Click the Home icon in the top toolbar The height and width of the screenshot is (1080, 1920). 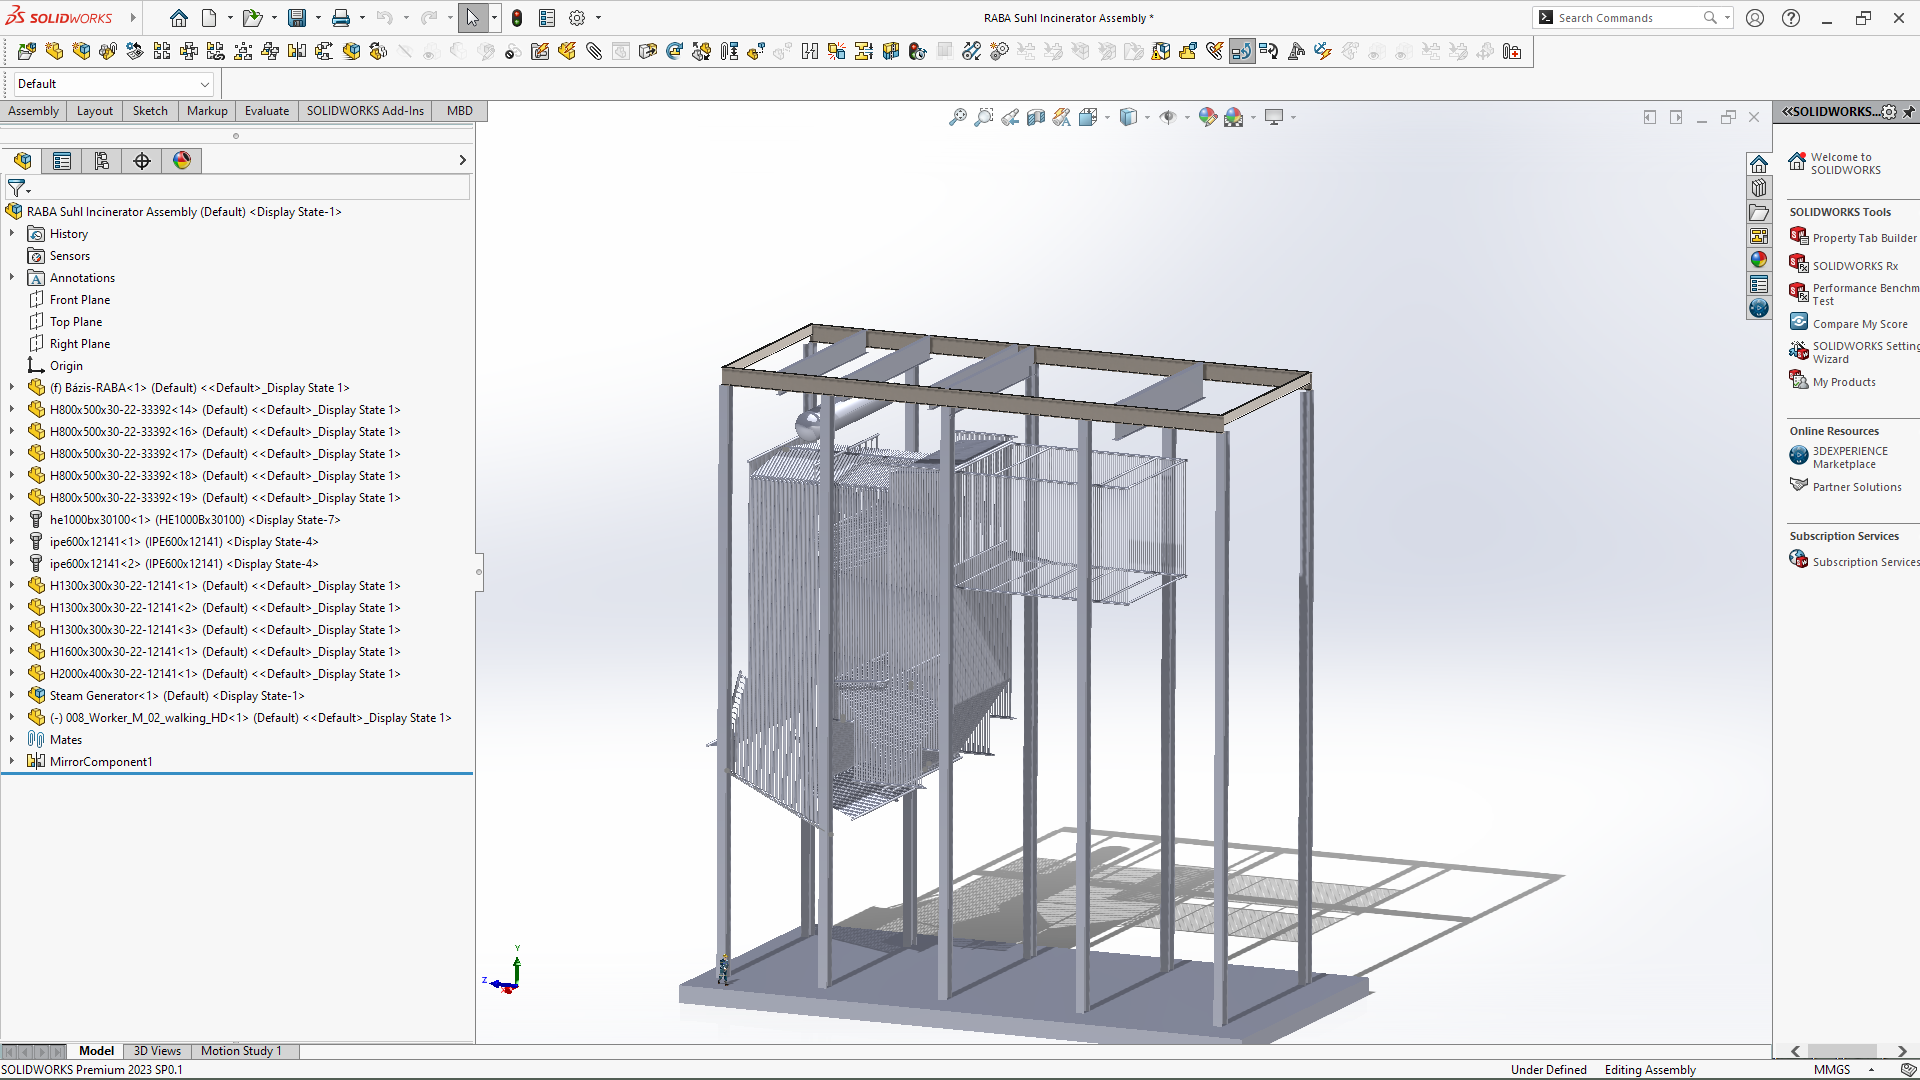[178, 18]
